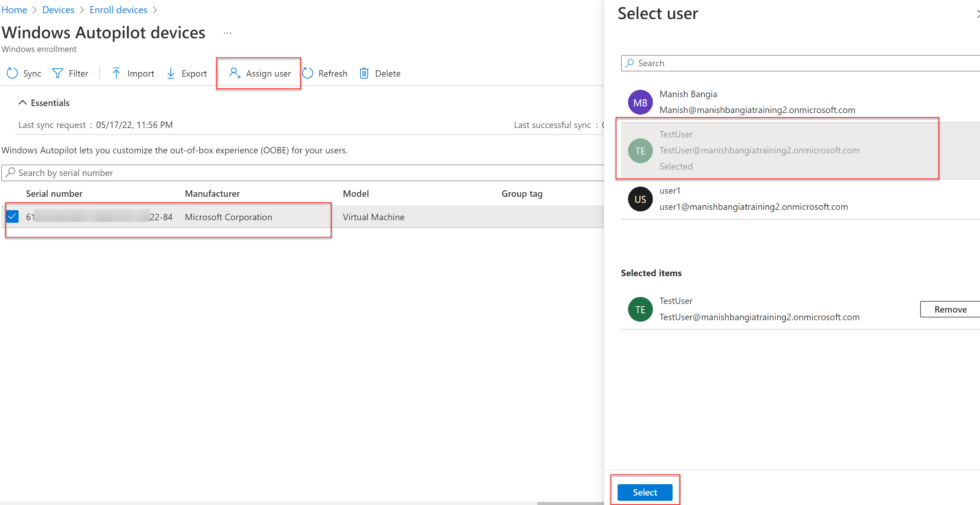Click Search field in Select user panel
This screenshot has width=980, height=505.
coord(801,63)
